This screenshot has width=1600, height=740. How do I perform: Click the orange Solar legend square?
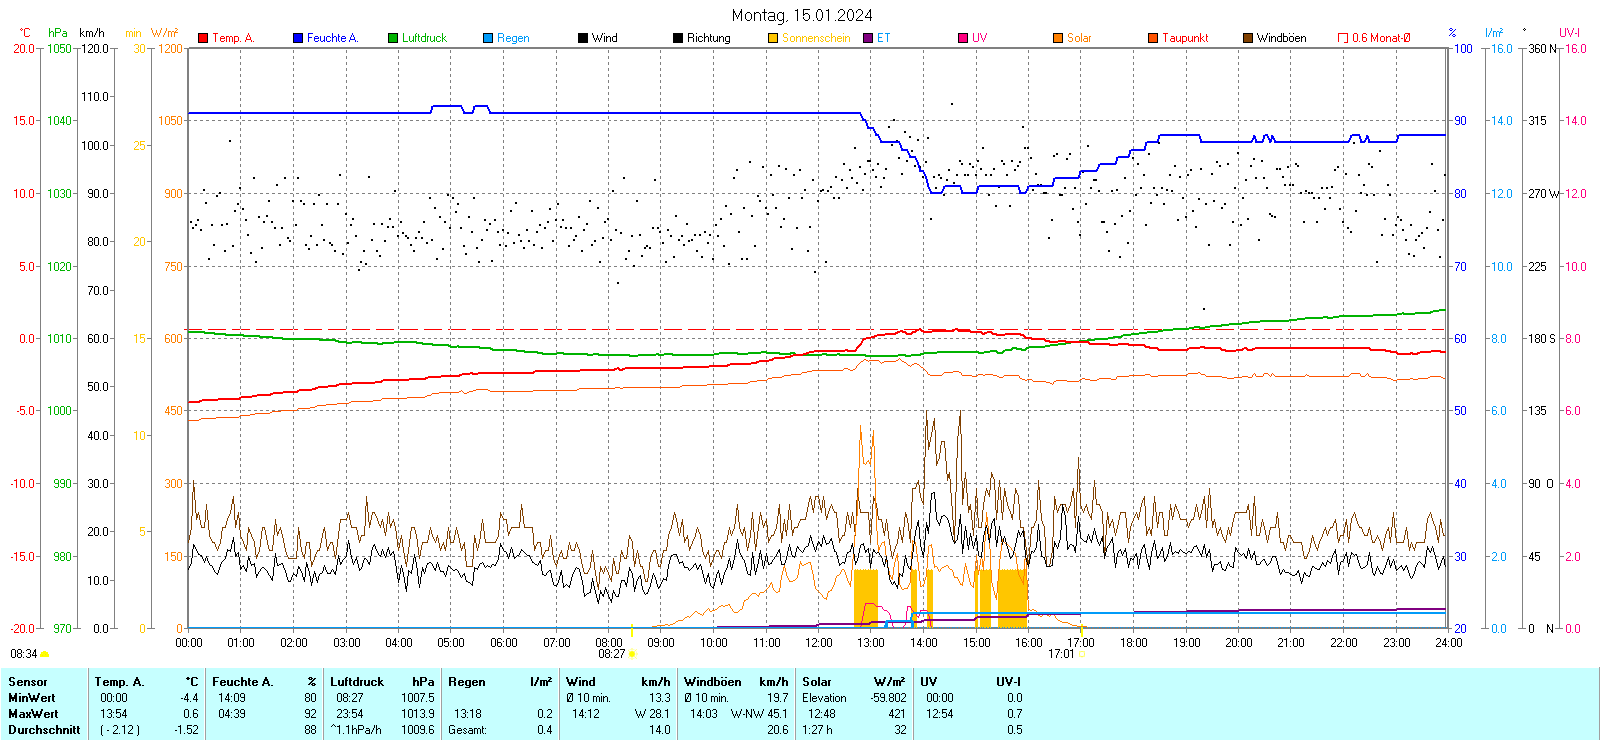[1058, 38]
